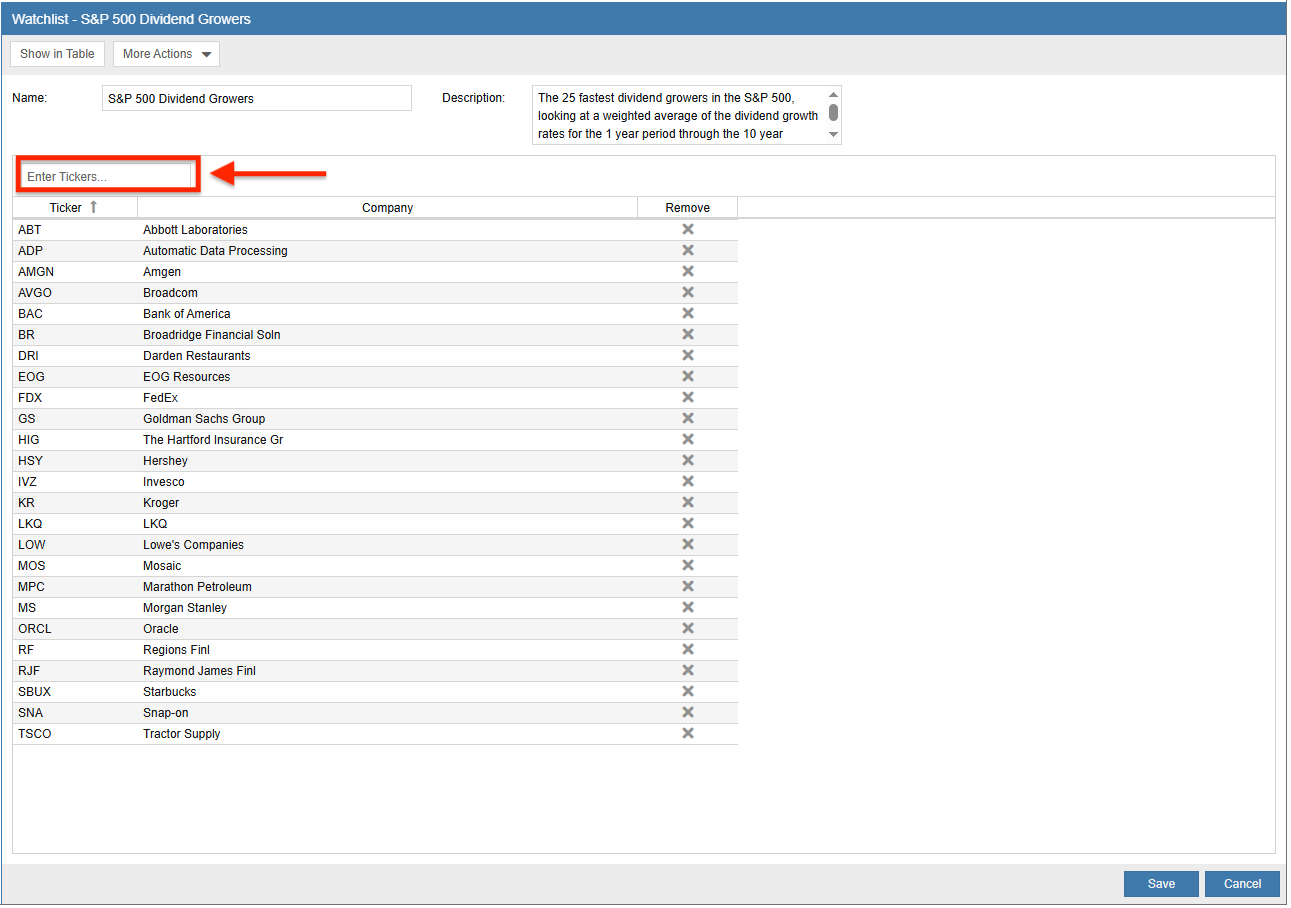Select the AVGO ticker cell
Image resolution: width=1291 pixels, height=908 pixels.
[x=75, y=293]
